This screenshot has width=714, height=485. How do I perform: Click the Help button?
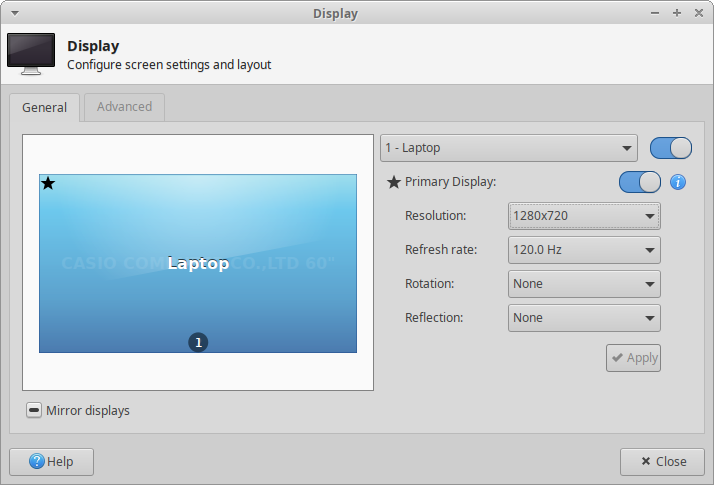[x=51, y=461]
